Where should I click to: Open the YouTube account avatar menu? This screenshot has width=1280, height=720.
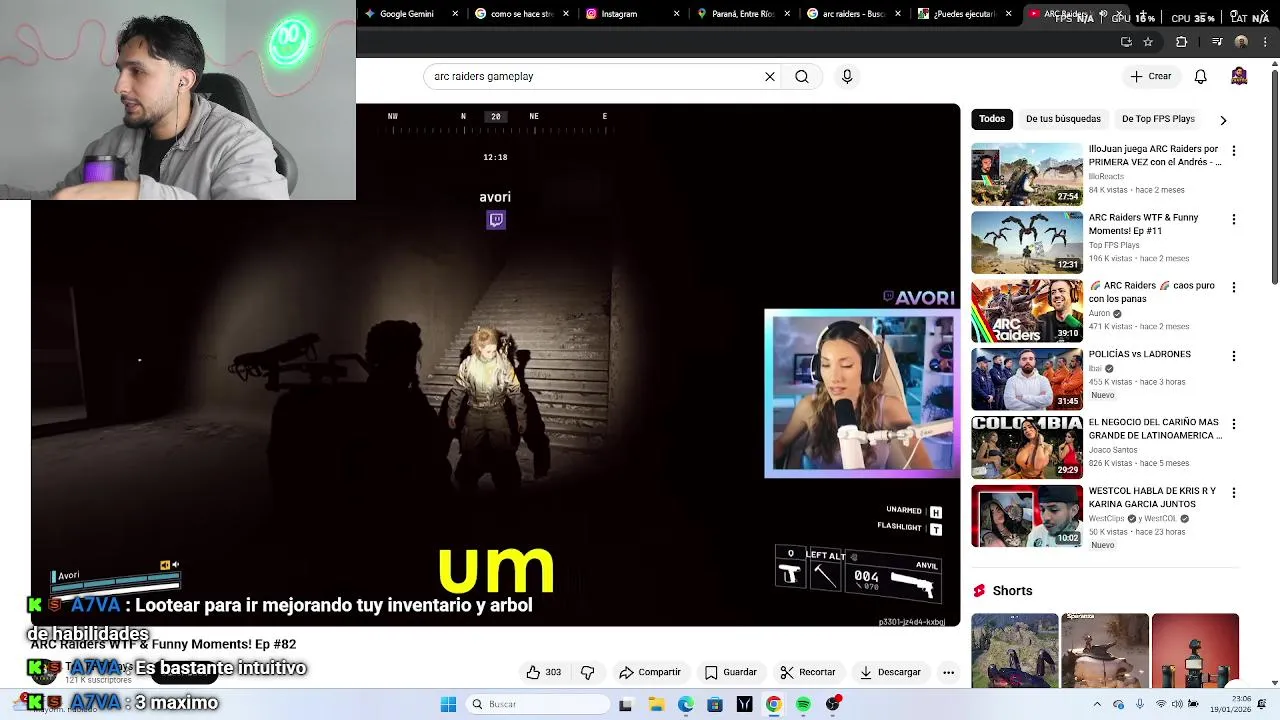point(1239,76)
